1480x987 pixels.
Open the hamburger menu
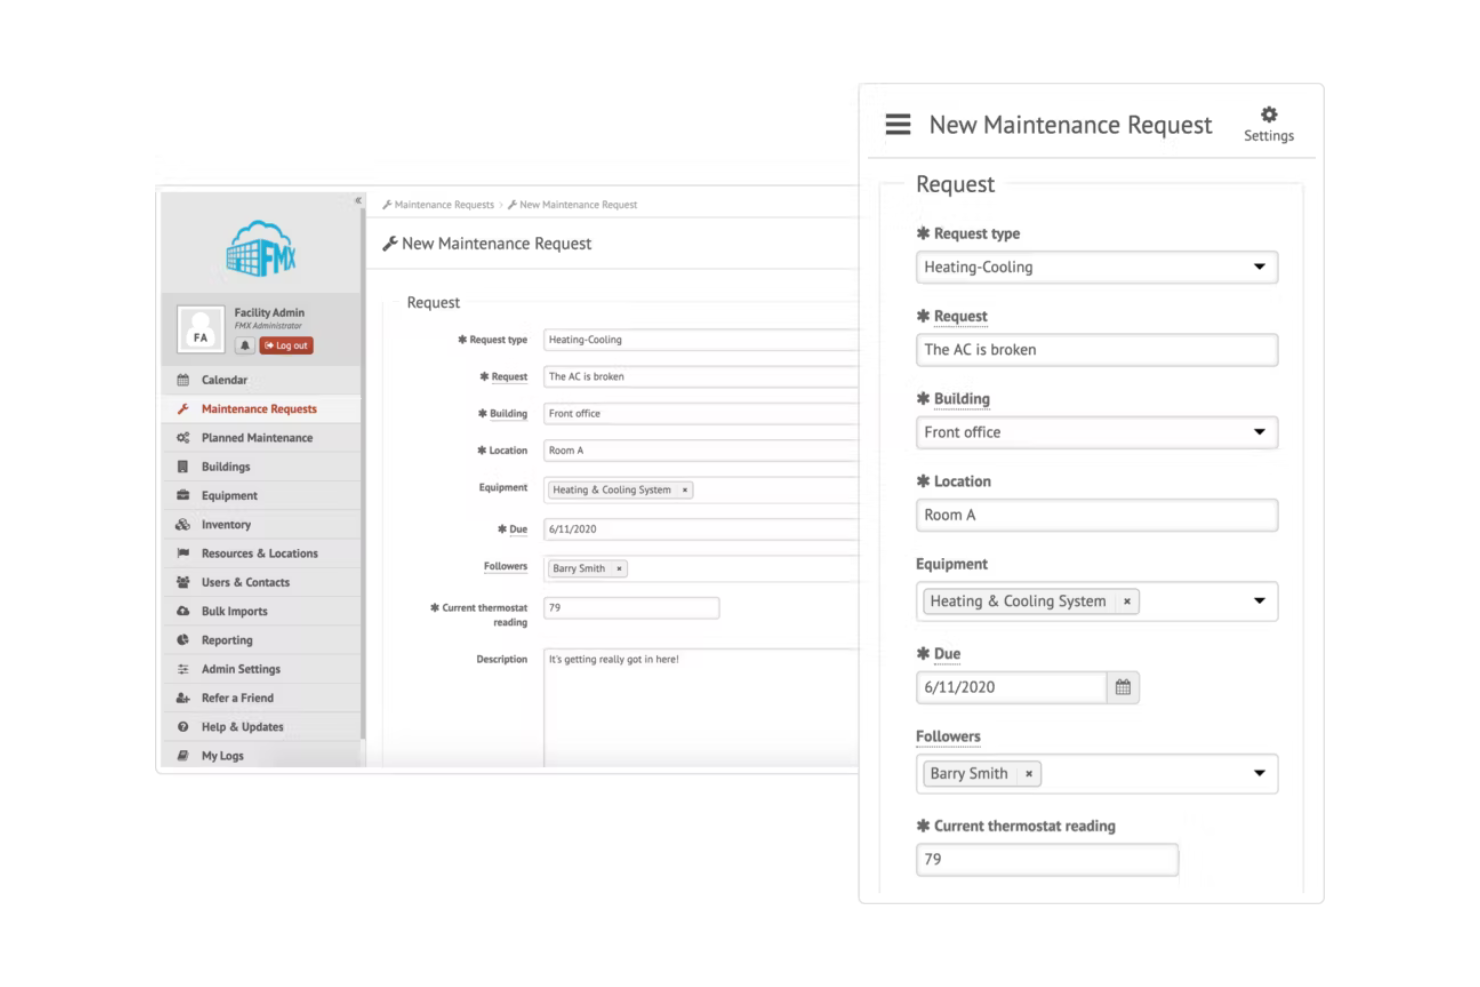click(x=897, y=124)
